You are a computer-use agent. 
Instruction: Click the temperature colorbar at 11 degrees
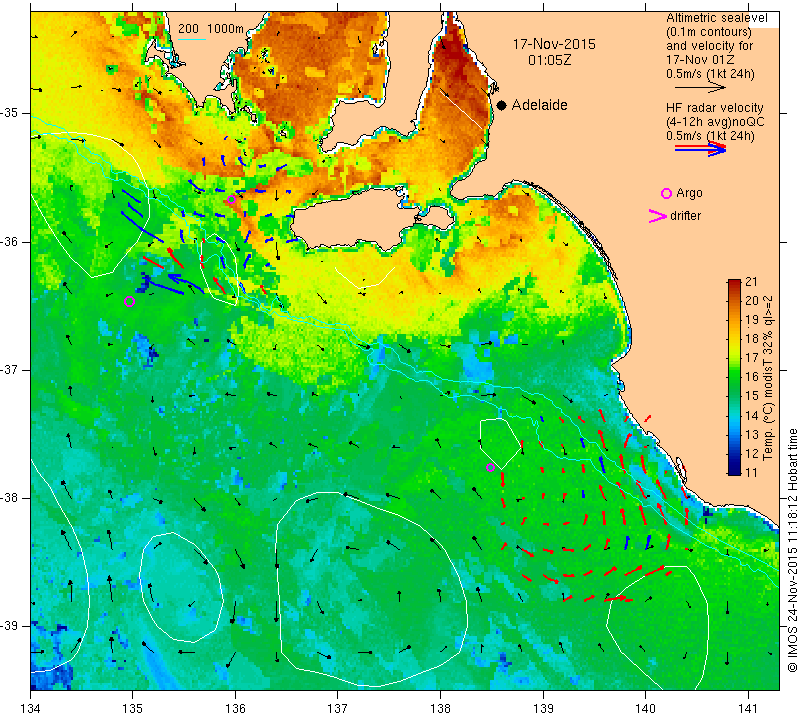pos(734,472)
